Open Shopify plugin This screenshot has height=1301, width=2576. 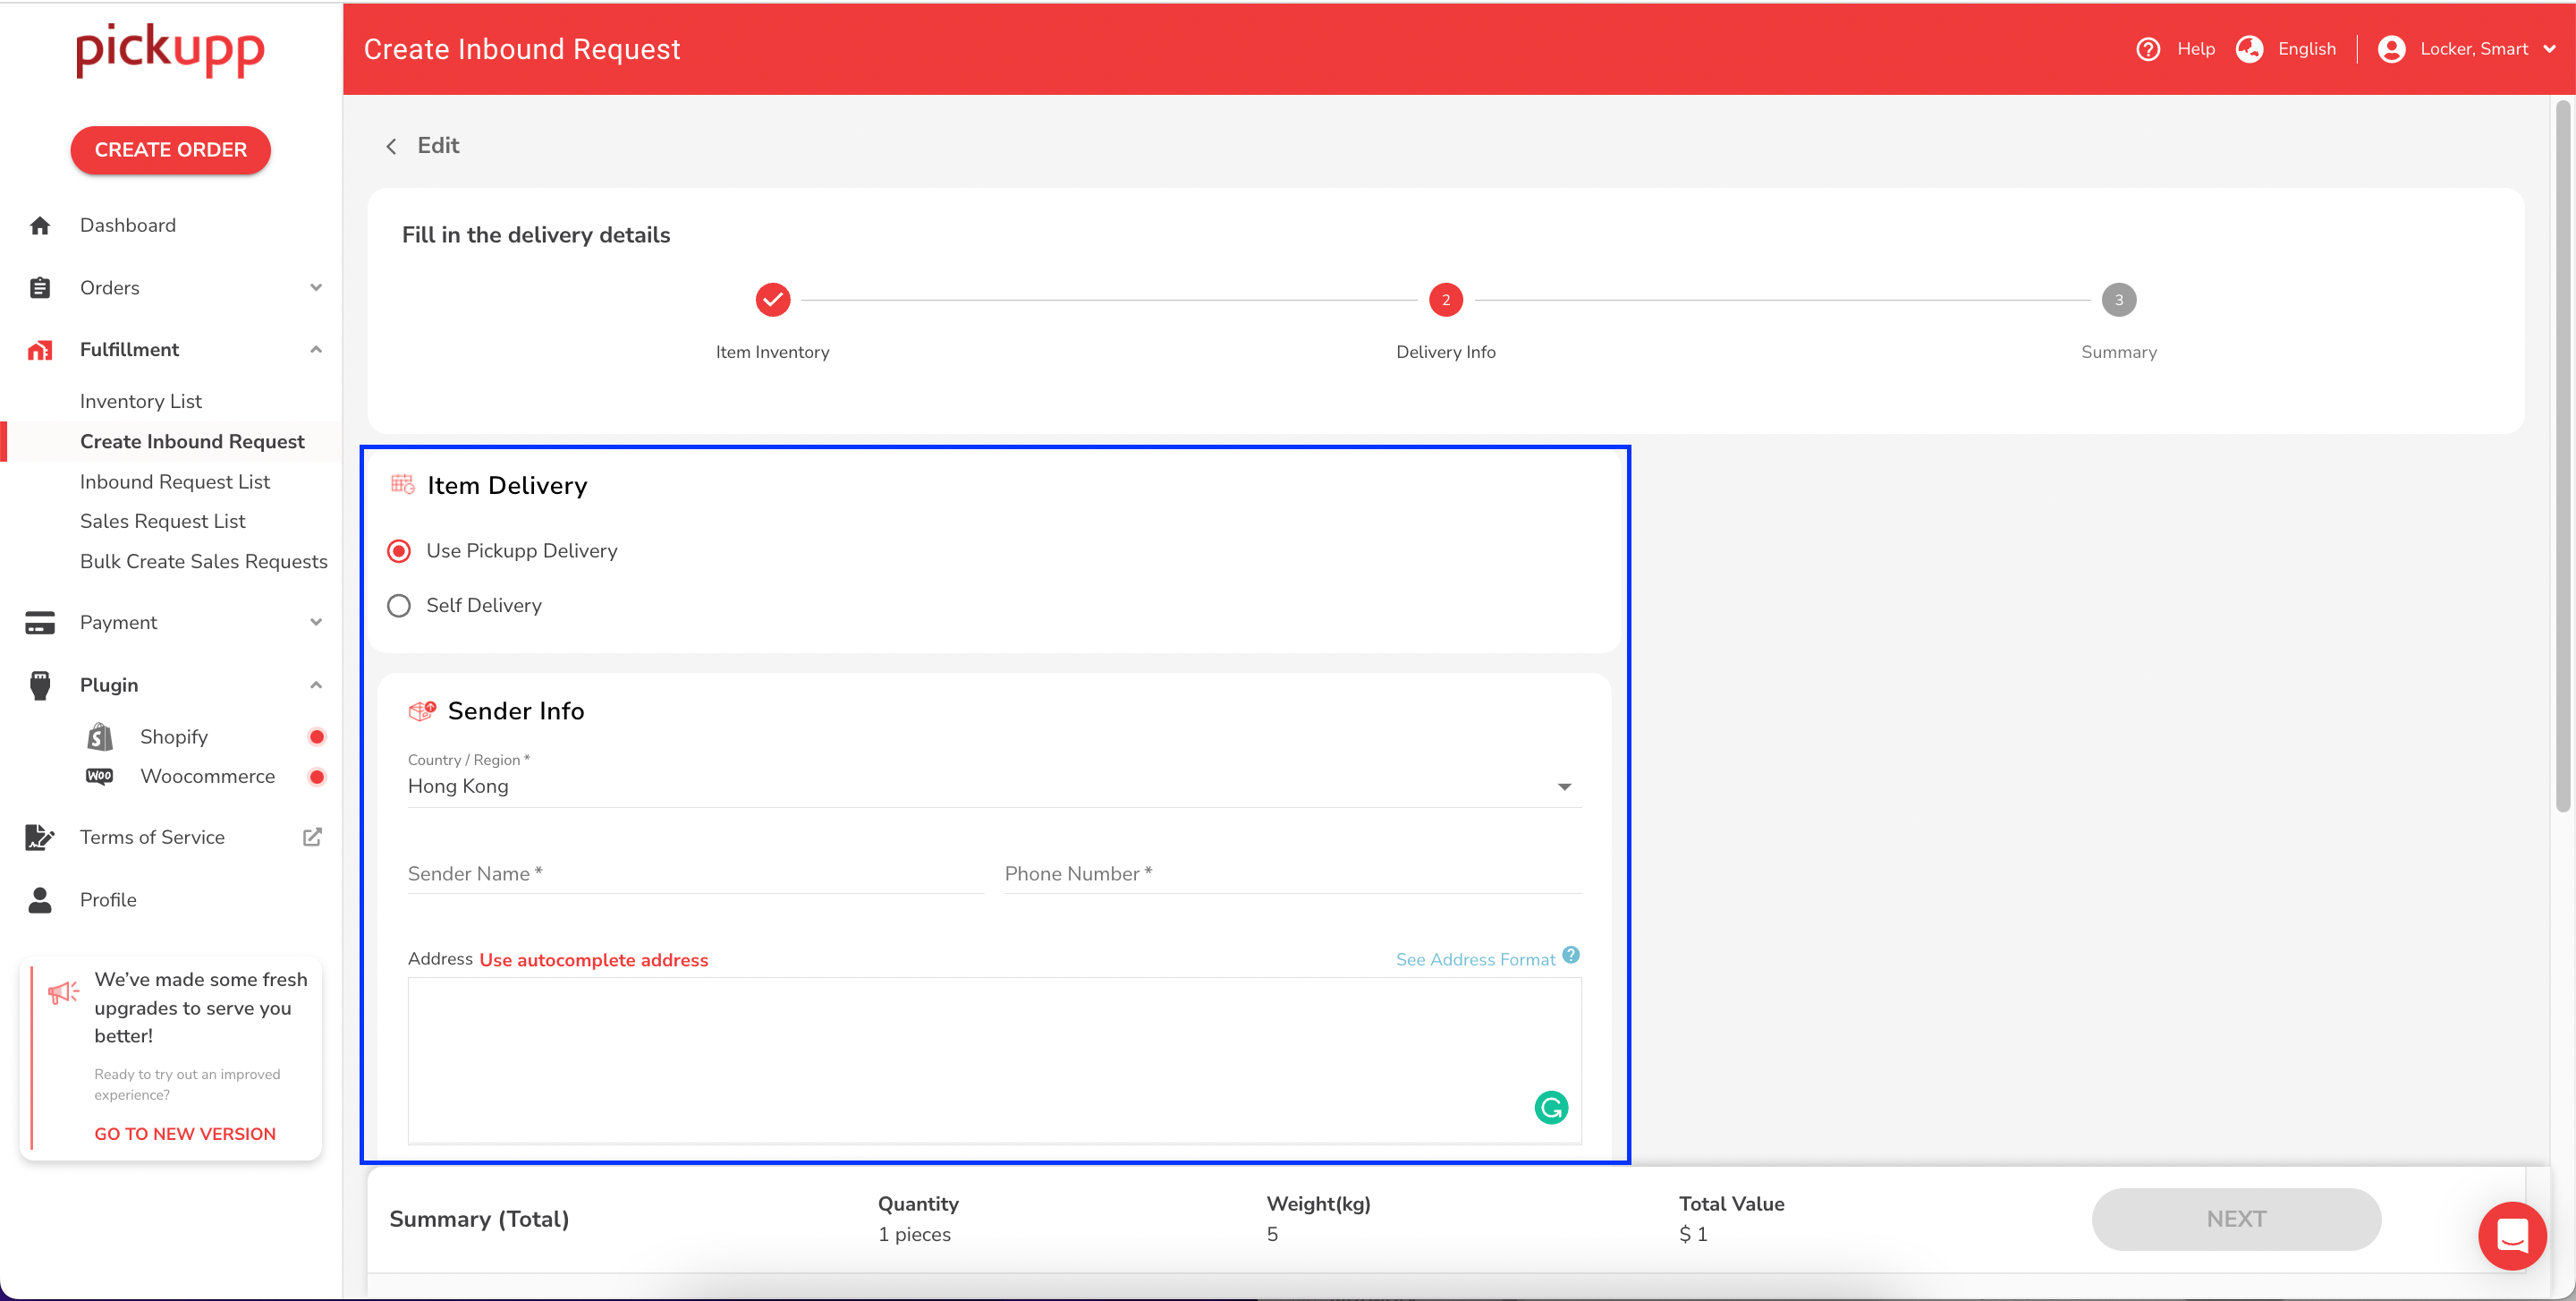point(174,737)
